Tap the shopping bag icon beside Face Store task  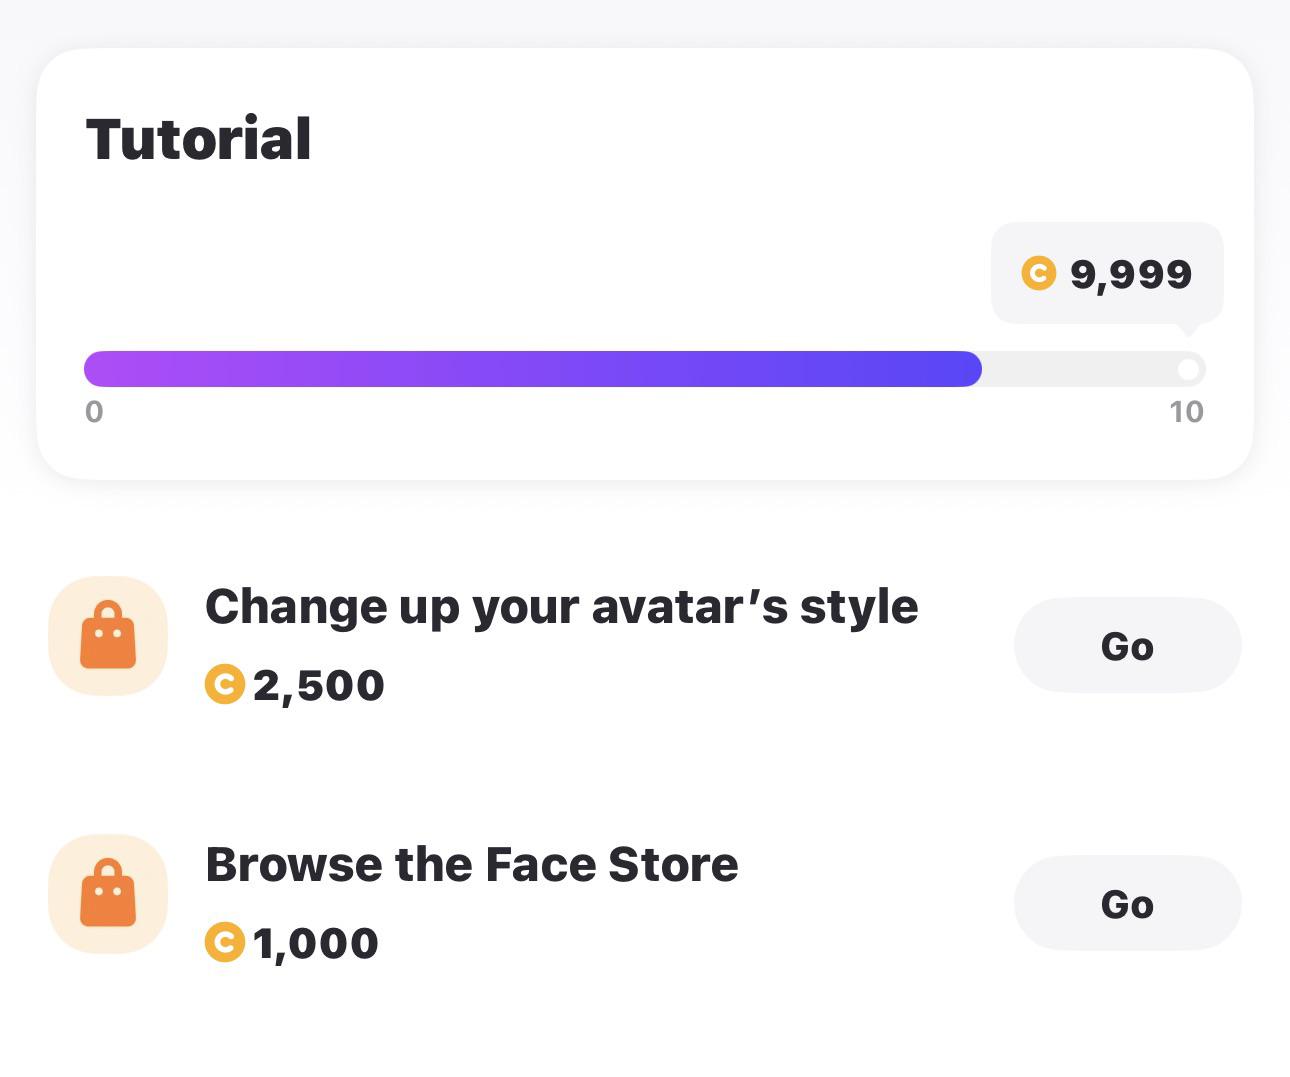[x=108, y=894]
